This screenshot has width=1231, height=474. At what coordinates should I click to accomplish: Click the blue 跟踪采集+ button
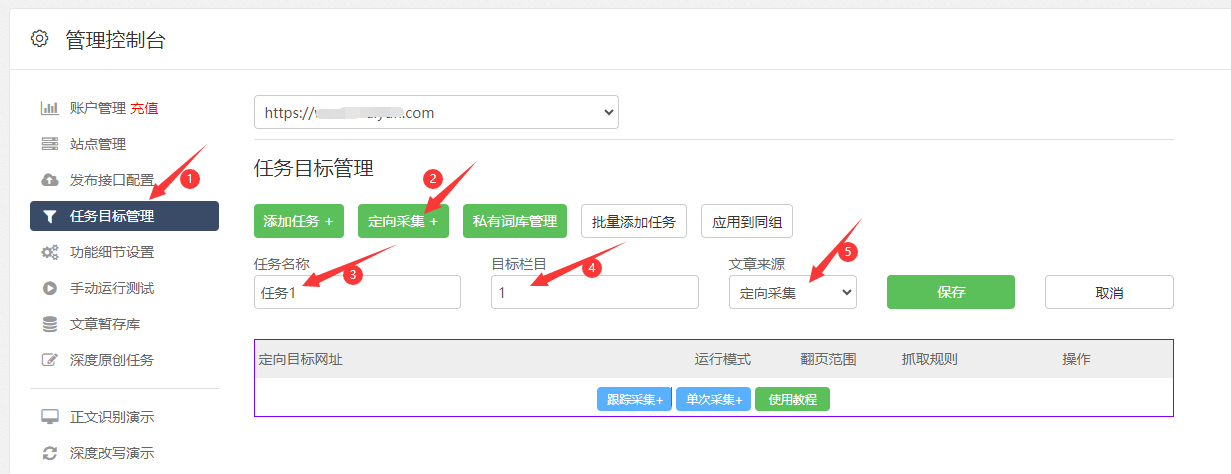coord(634,399)
